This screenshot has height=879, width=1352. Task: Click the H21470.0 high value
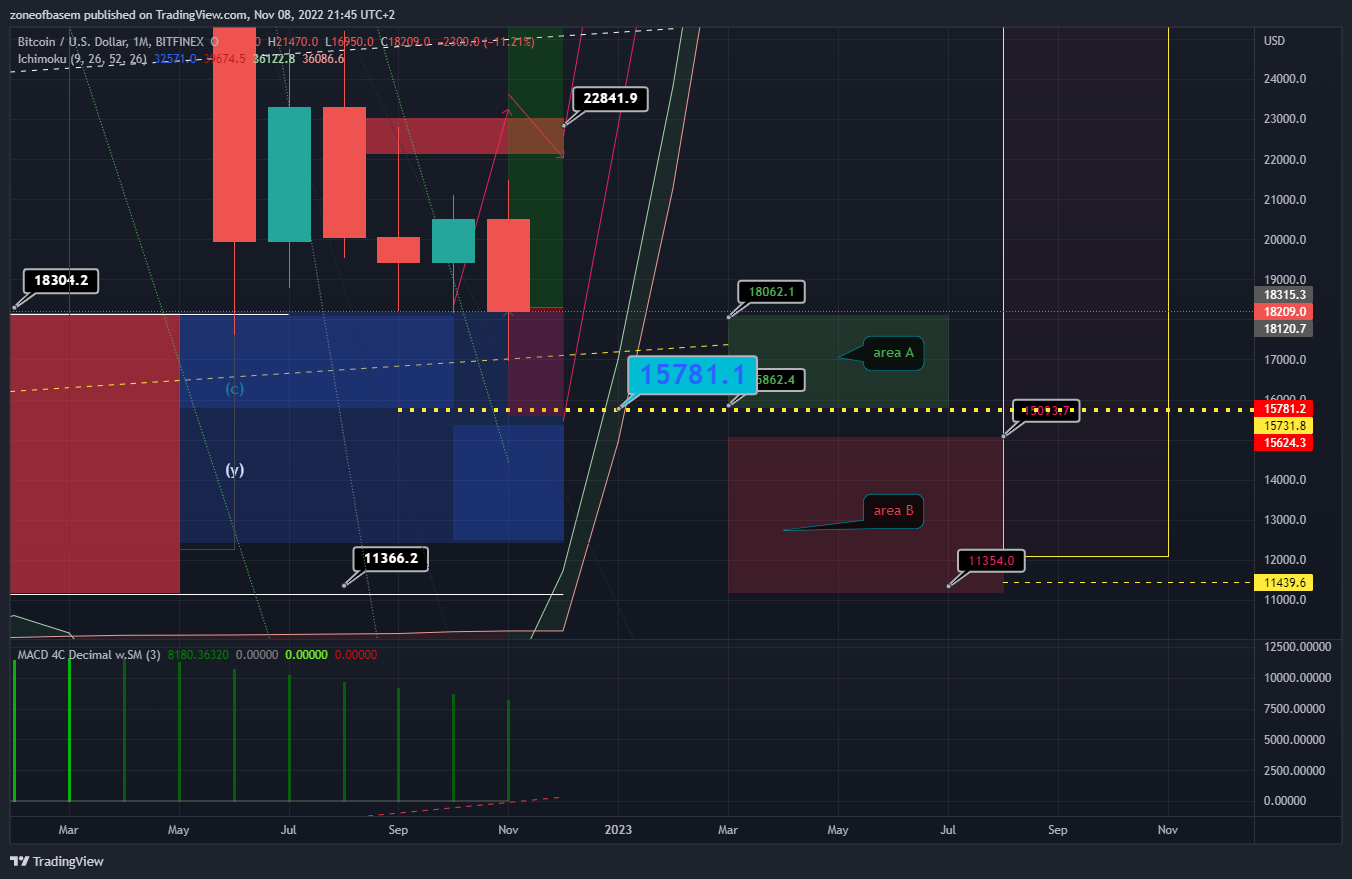click(x=293, y=42)
